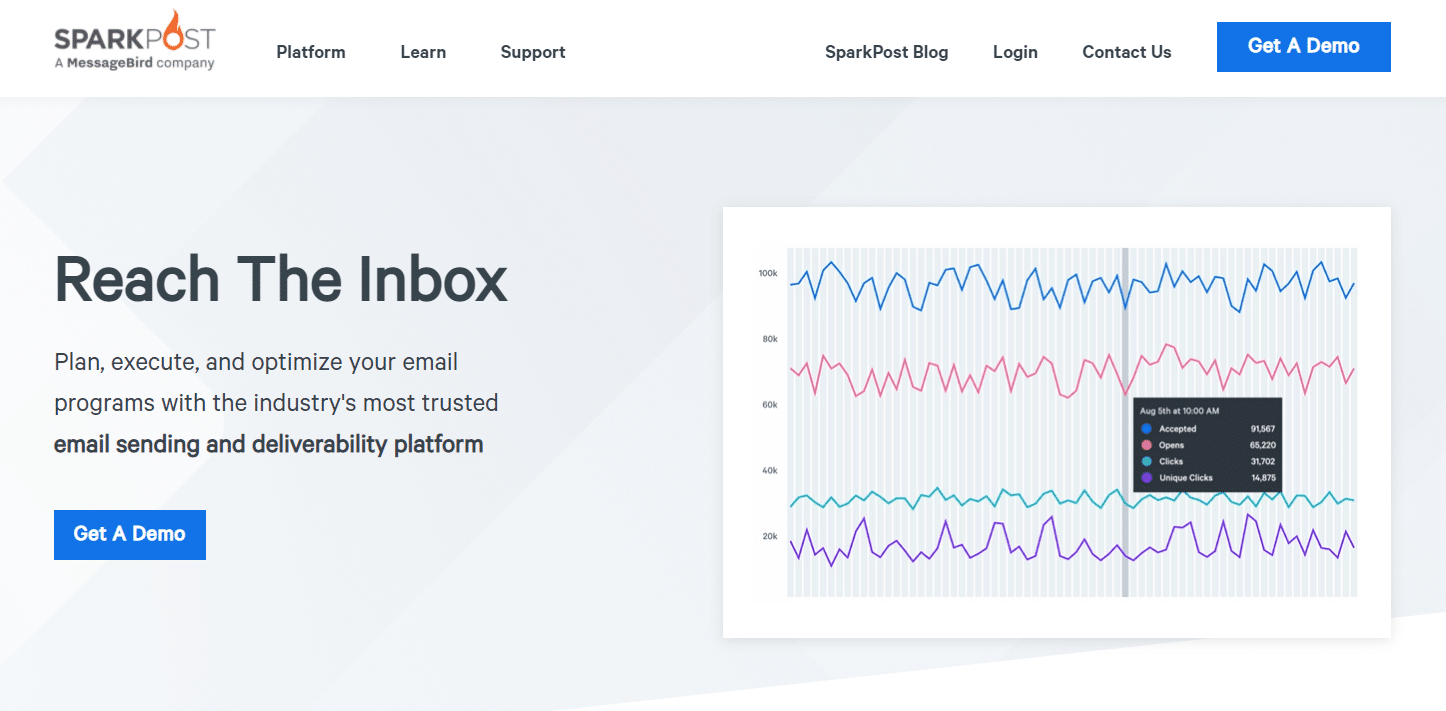
Task: Click the Accepted value 91,567
Action: tap(1262, 429)
